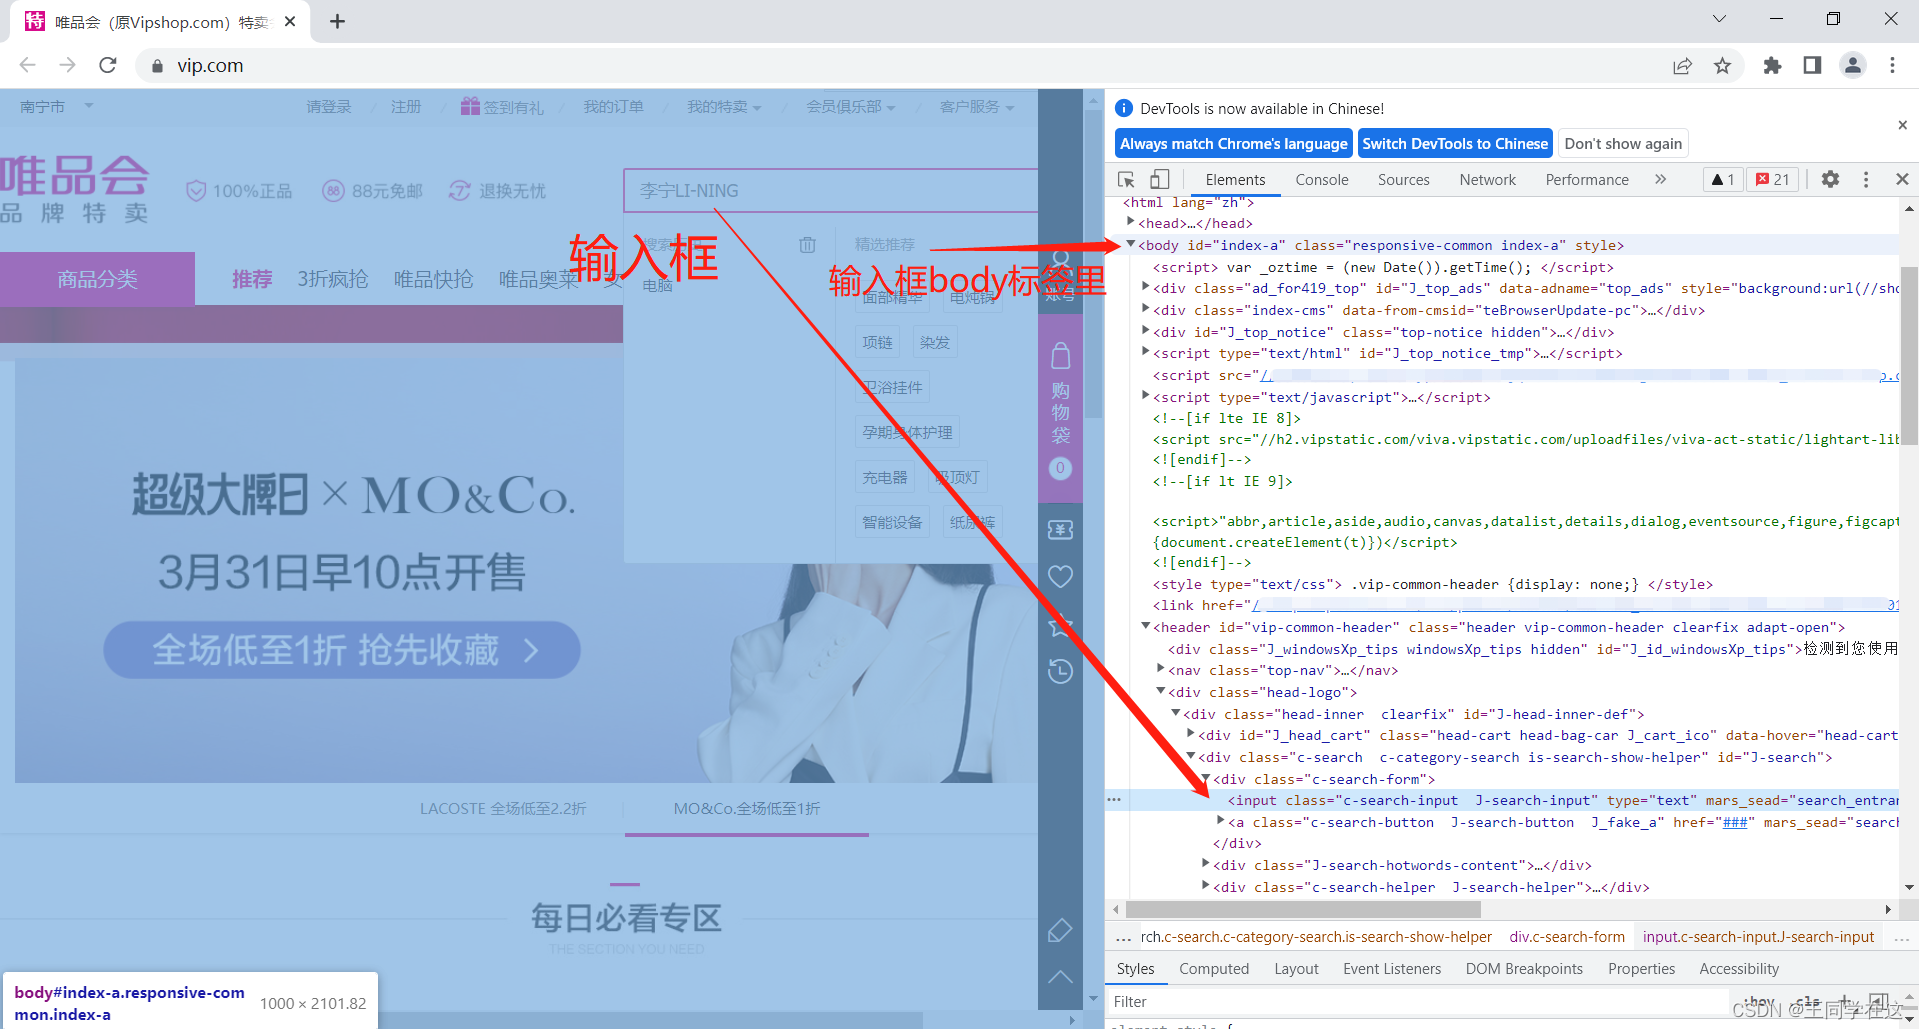Switch to the Sources tab

[1403, 180]
